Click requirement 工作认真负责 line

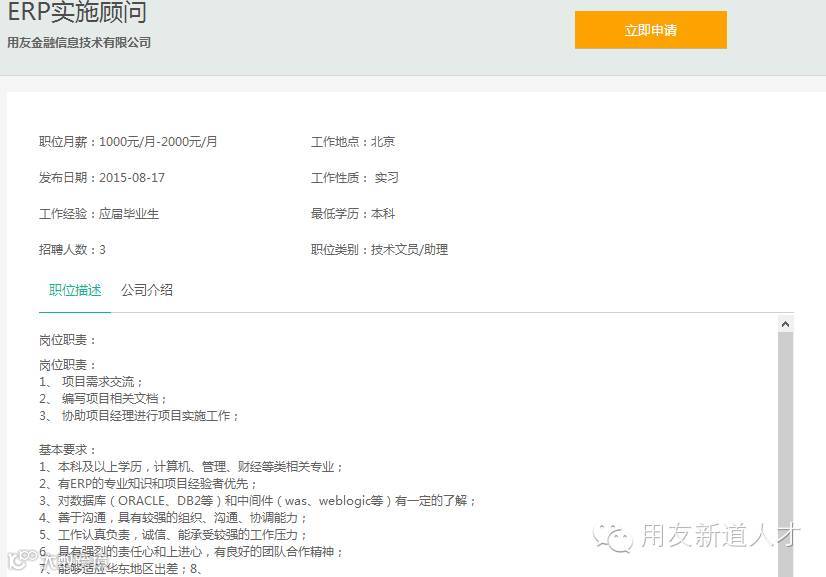click(173, 535)
